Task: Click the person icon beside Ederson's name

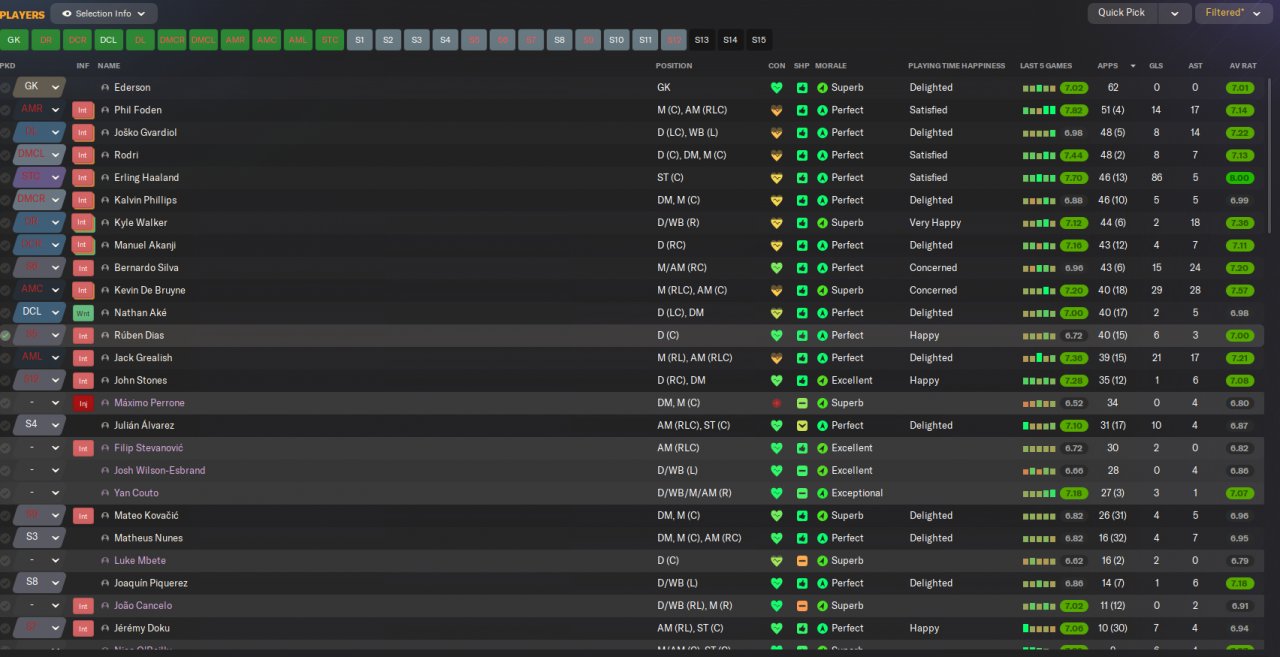Action: tap(106, 88)
